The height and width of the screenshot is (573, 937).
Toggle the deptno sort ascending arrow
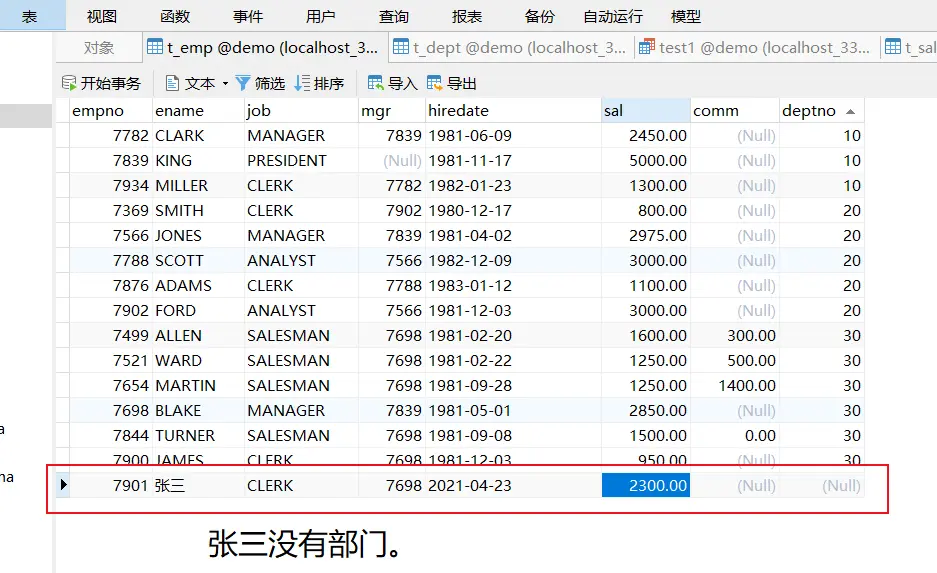point(850,112)
